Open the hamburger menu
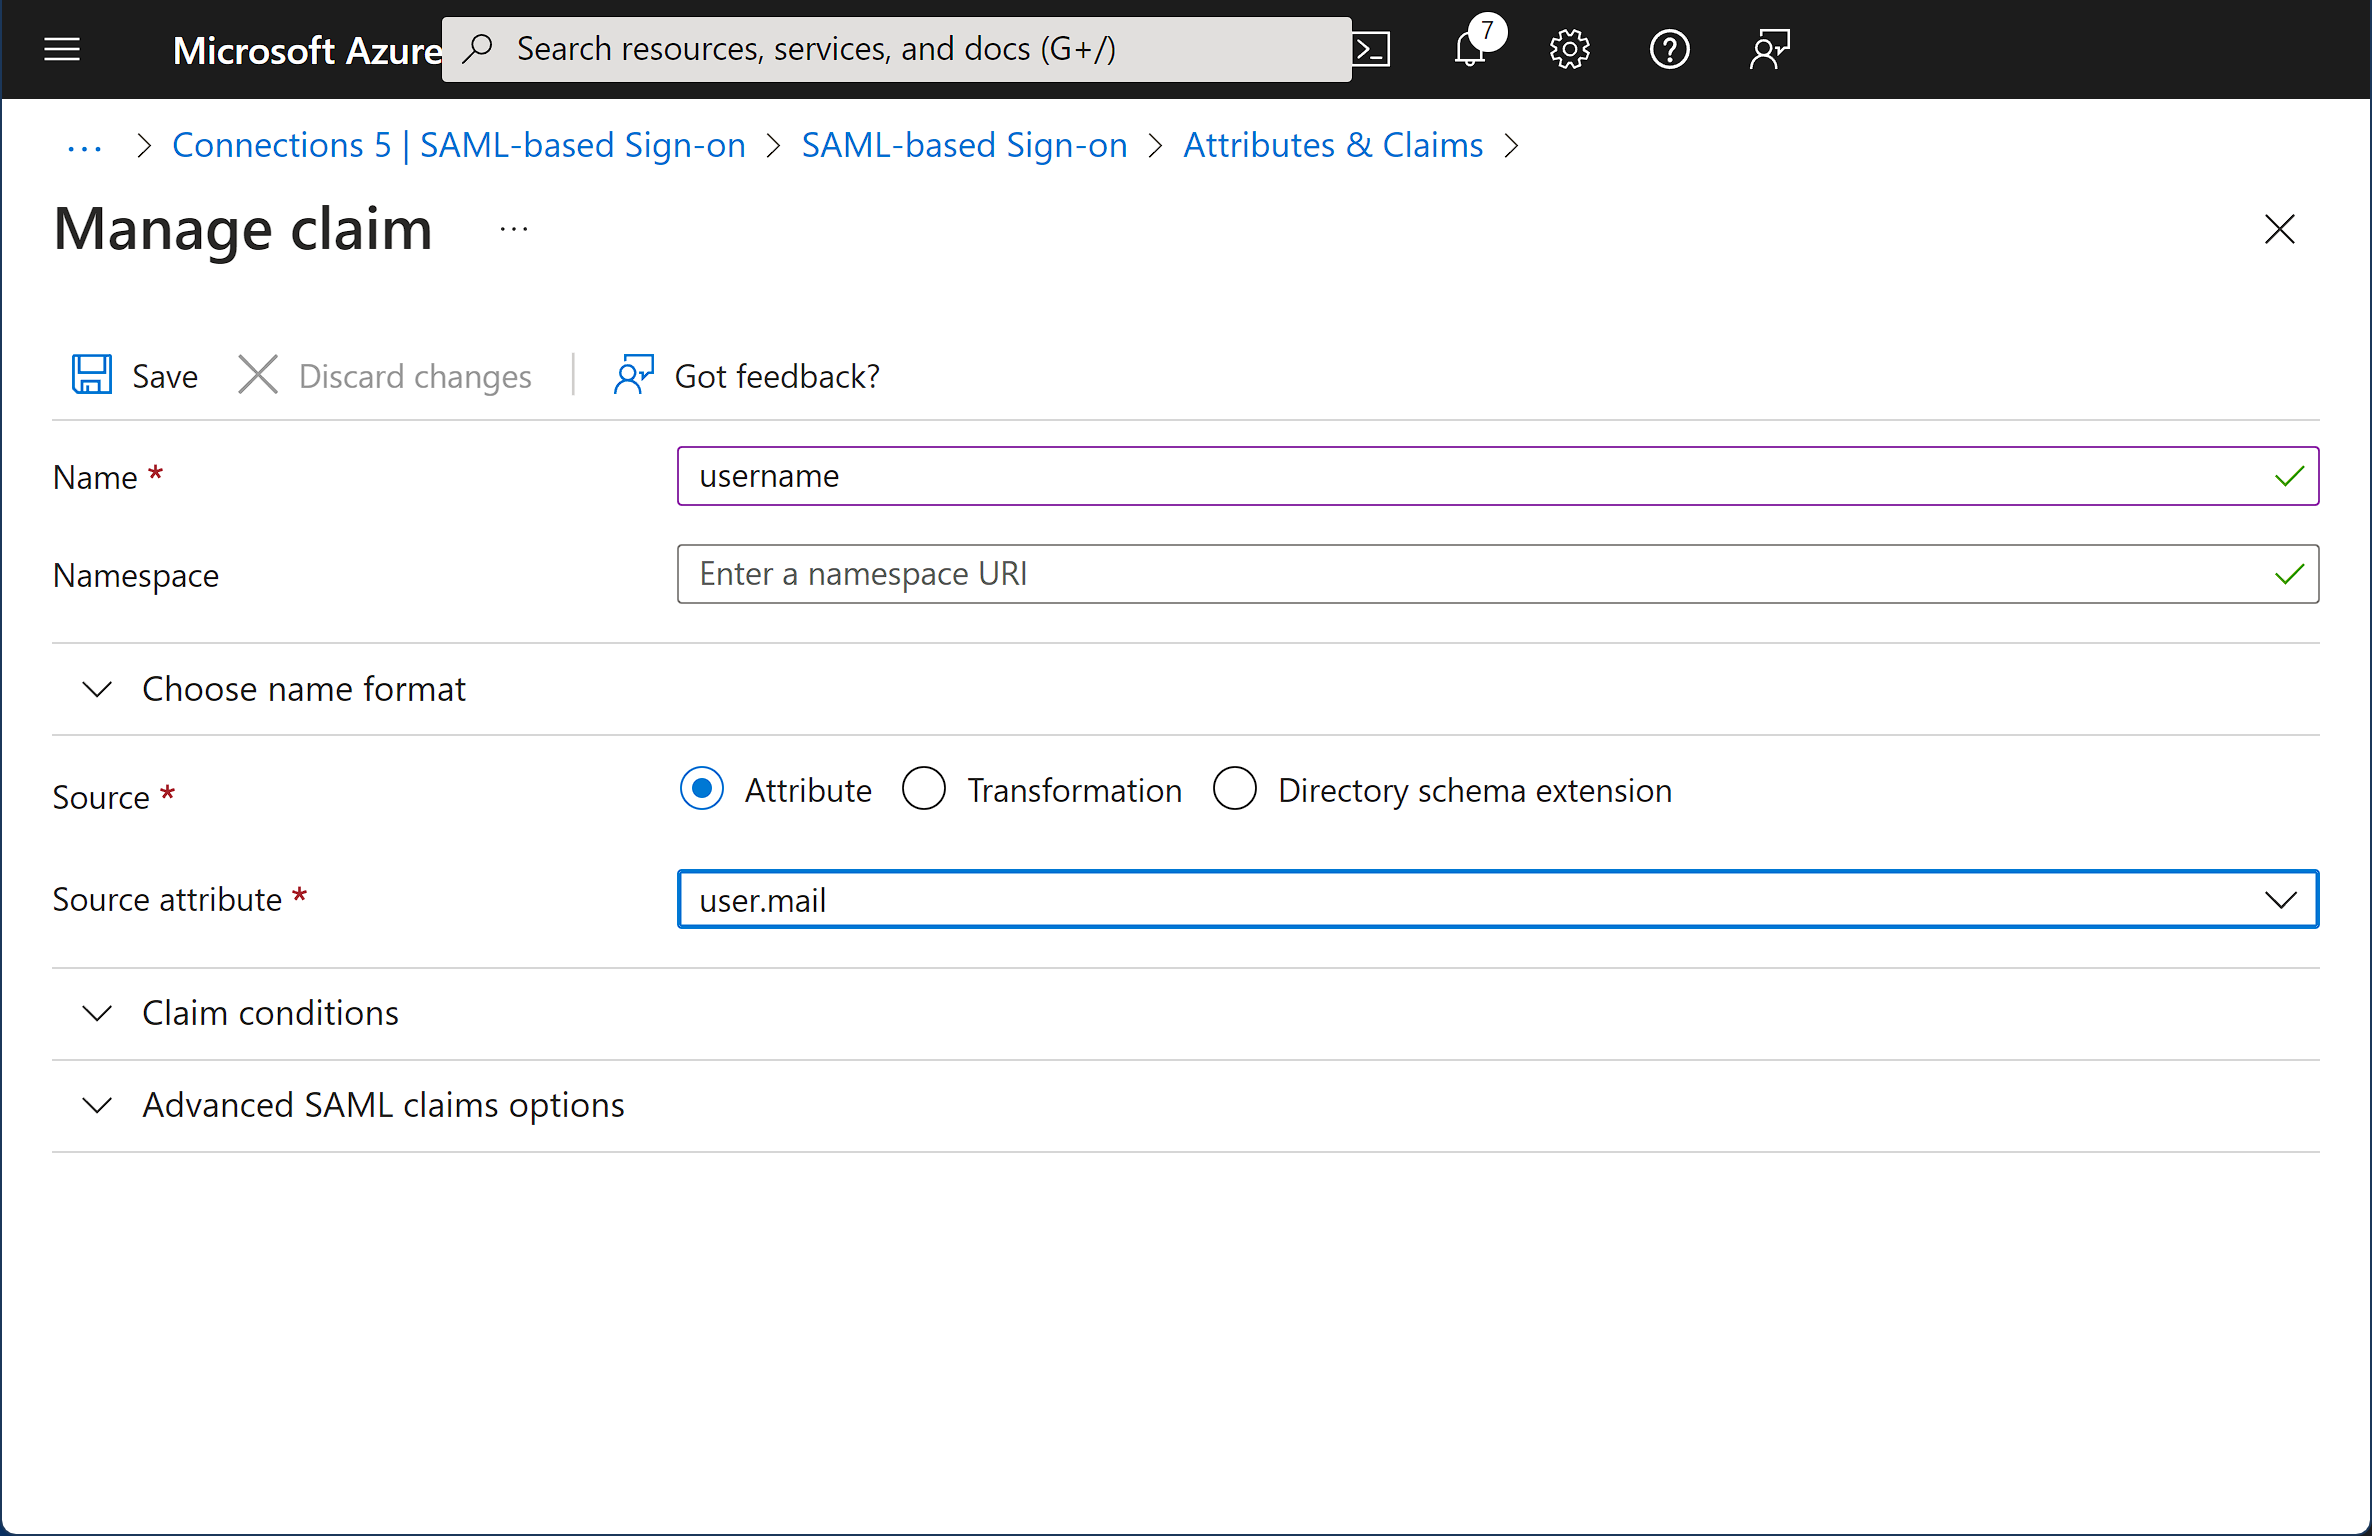The image size is (2372, 1536). click(61, 49)
